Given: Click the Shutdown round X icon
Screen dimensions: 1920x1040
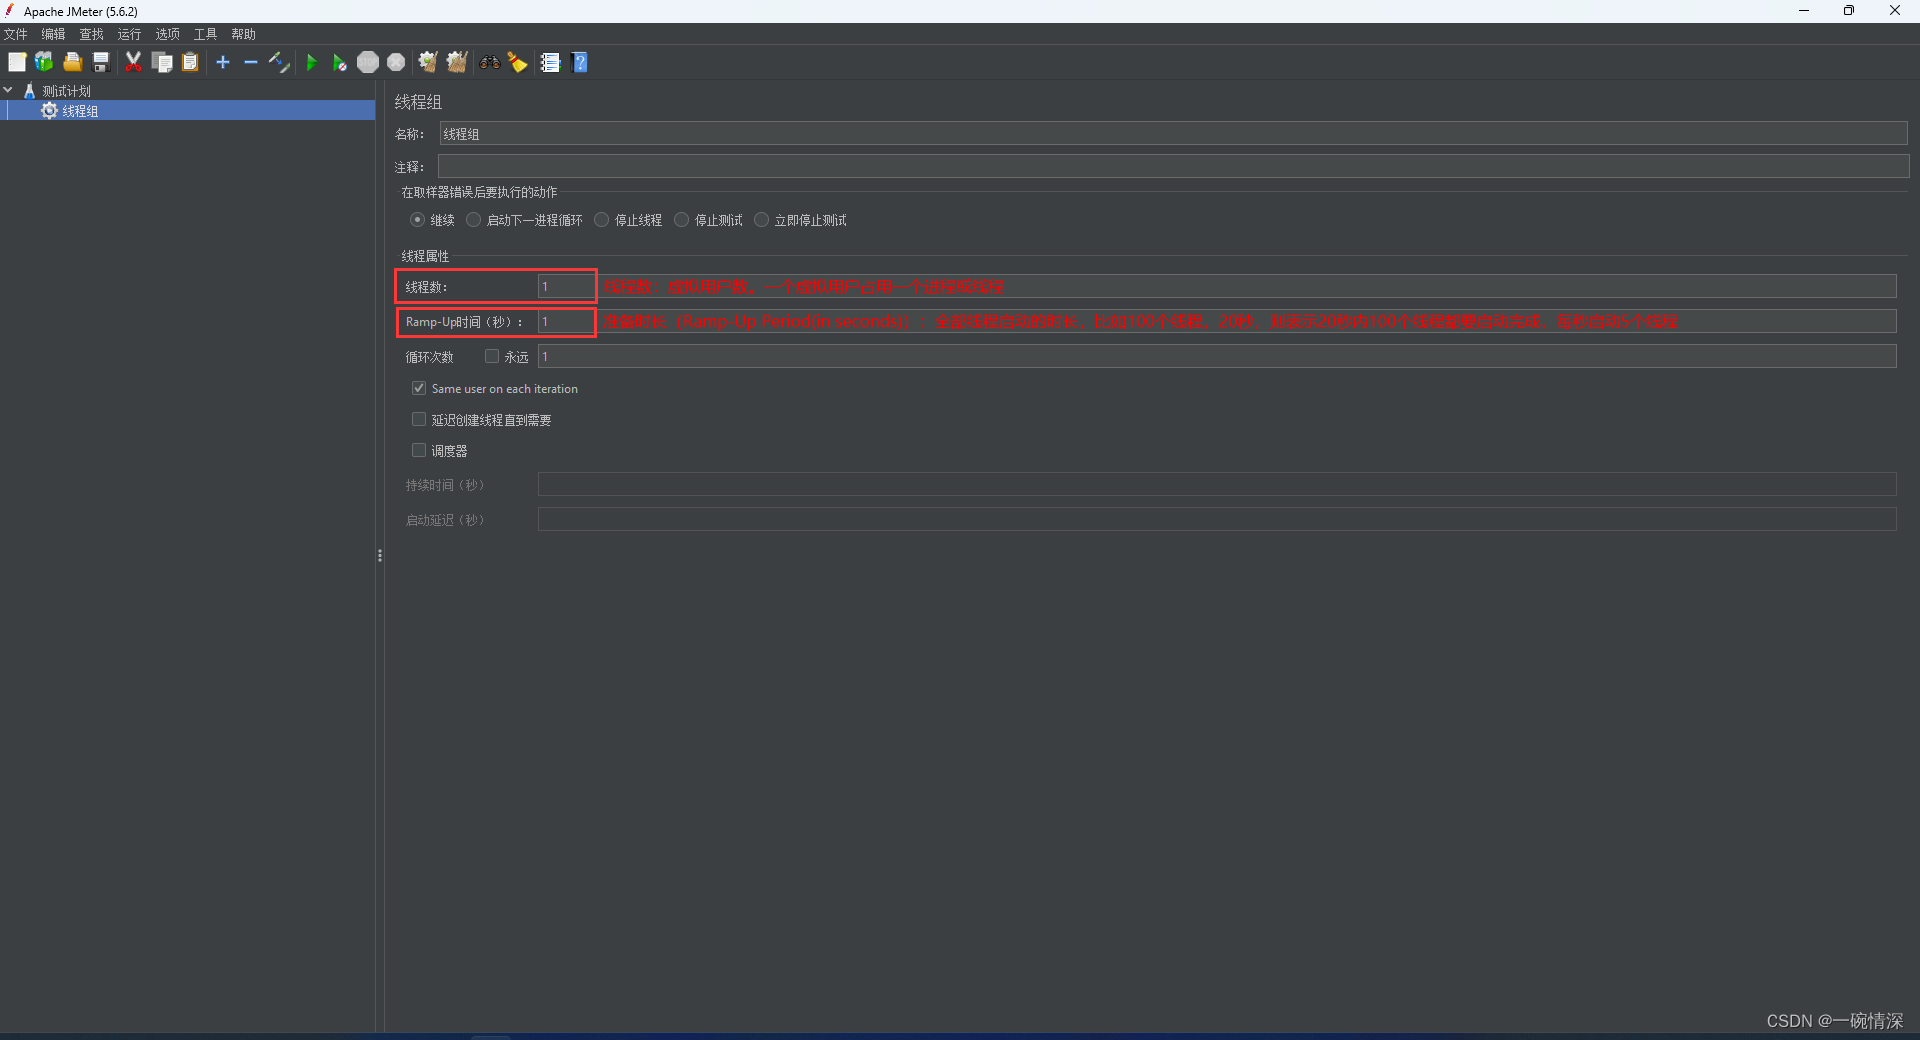Looking at the screenshot, I should tap(396, 62).
